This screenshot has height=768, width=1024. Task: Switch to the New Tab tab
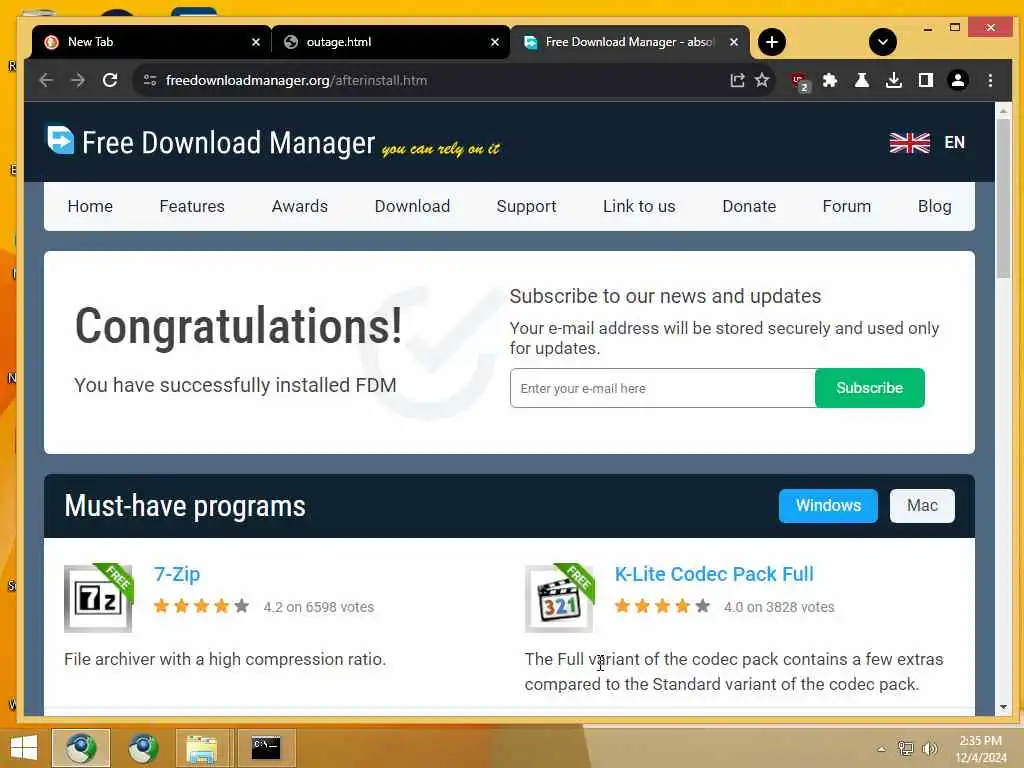[151, 42]
